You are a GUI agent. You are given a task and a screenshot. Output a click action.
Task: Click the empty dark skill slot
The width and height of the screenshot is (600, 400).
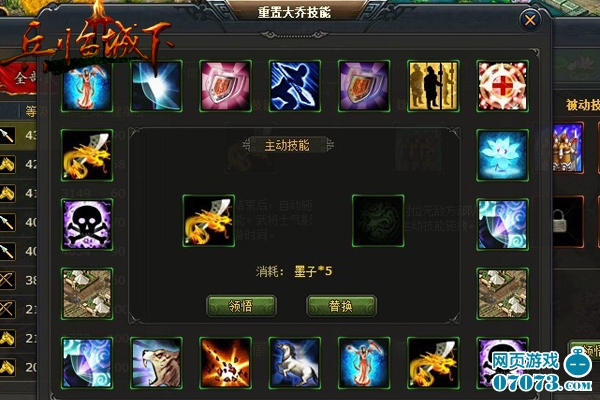(378, 221)
